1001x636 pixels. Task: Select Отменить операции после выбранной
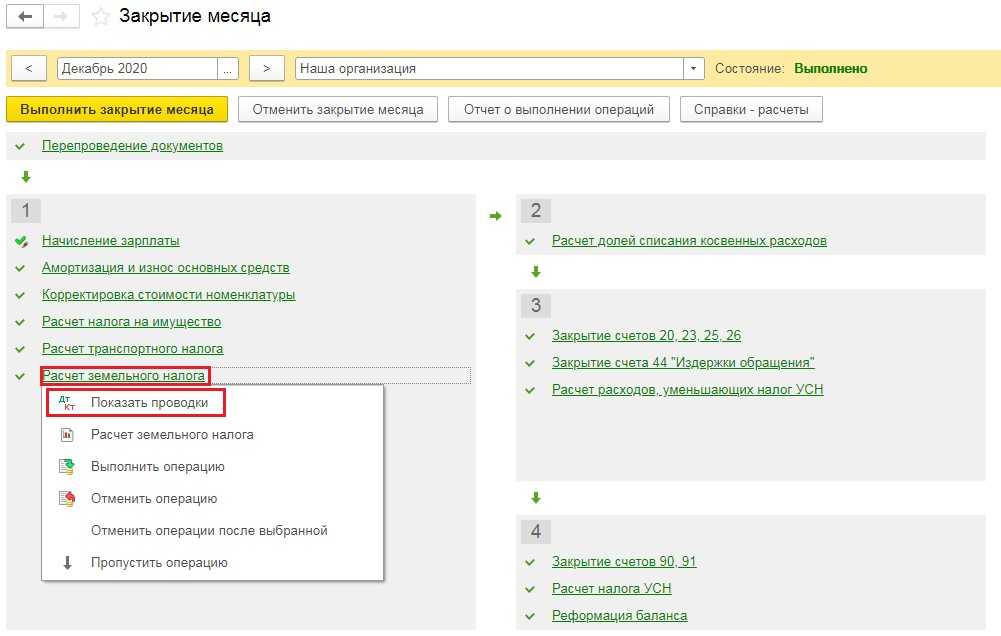point(209,531)
